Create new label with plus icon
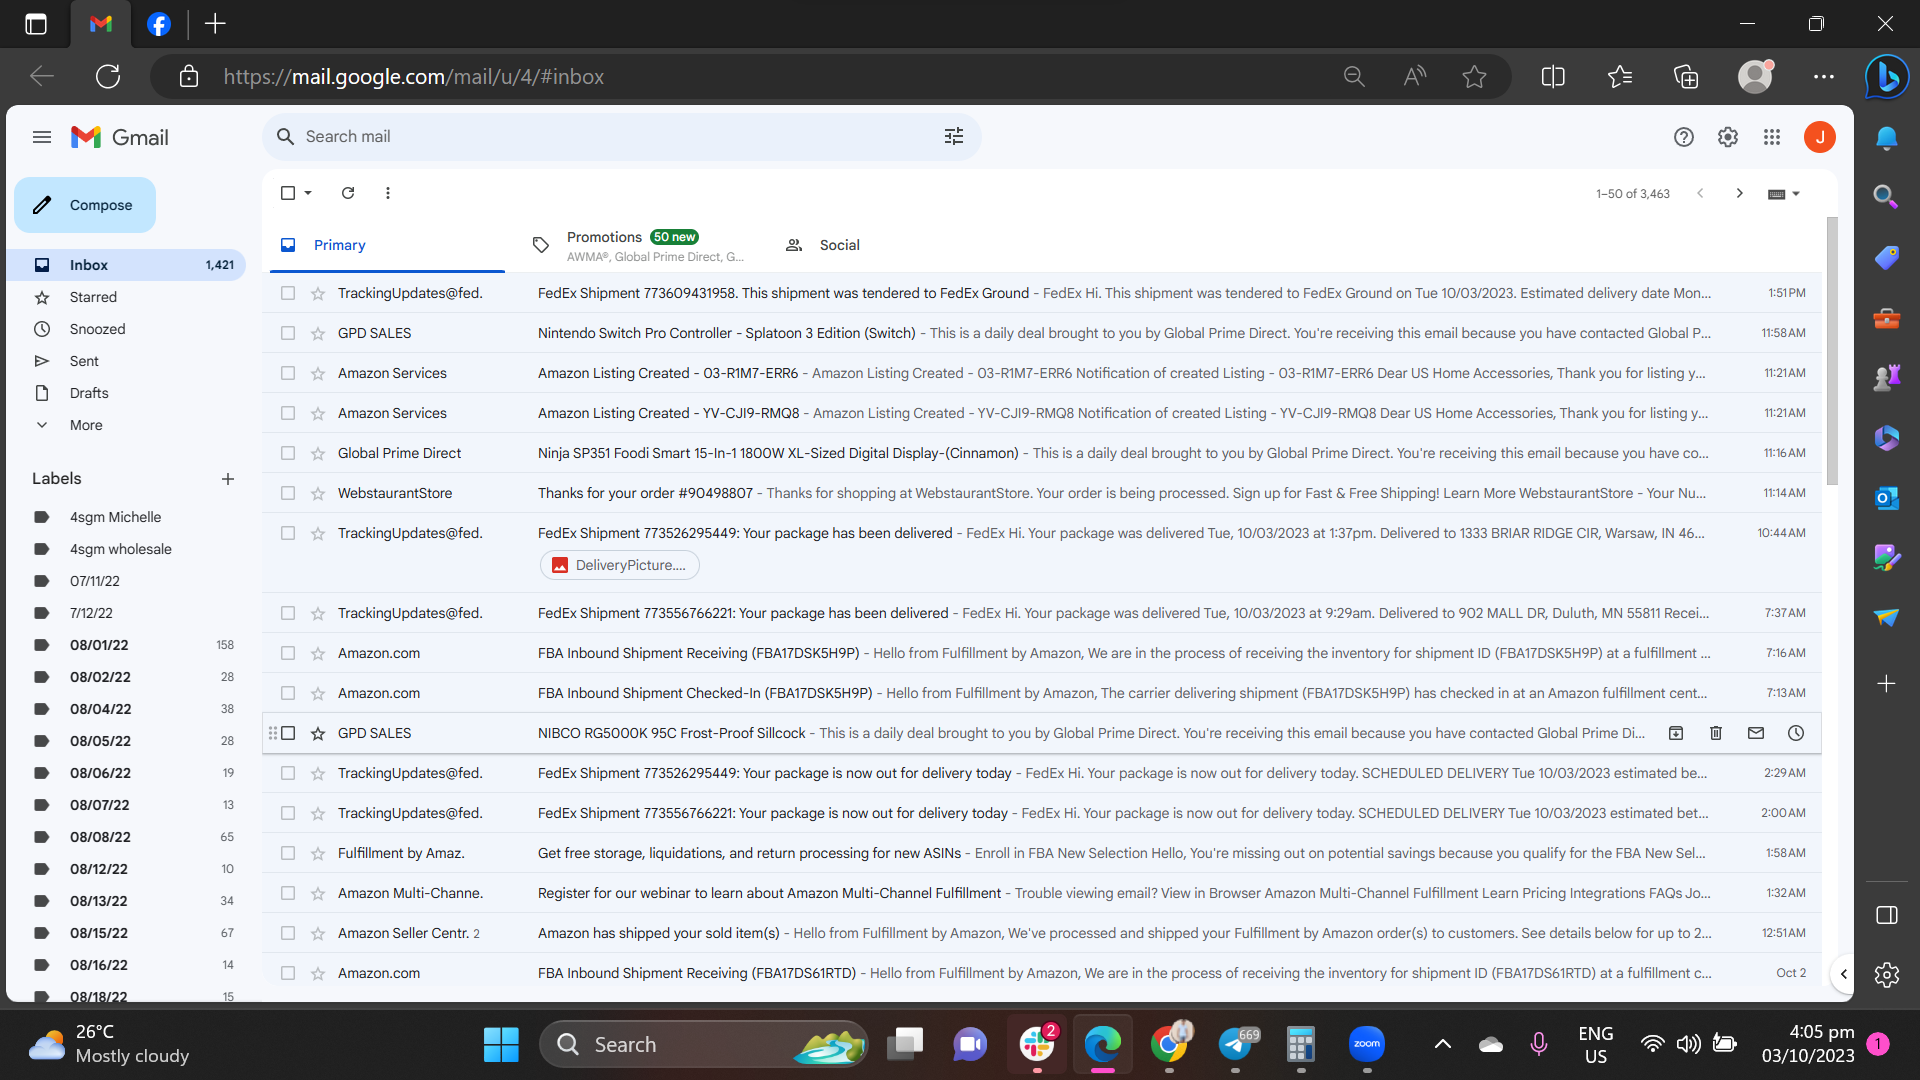 (x=228, y=479)
